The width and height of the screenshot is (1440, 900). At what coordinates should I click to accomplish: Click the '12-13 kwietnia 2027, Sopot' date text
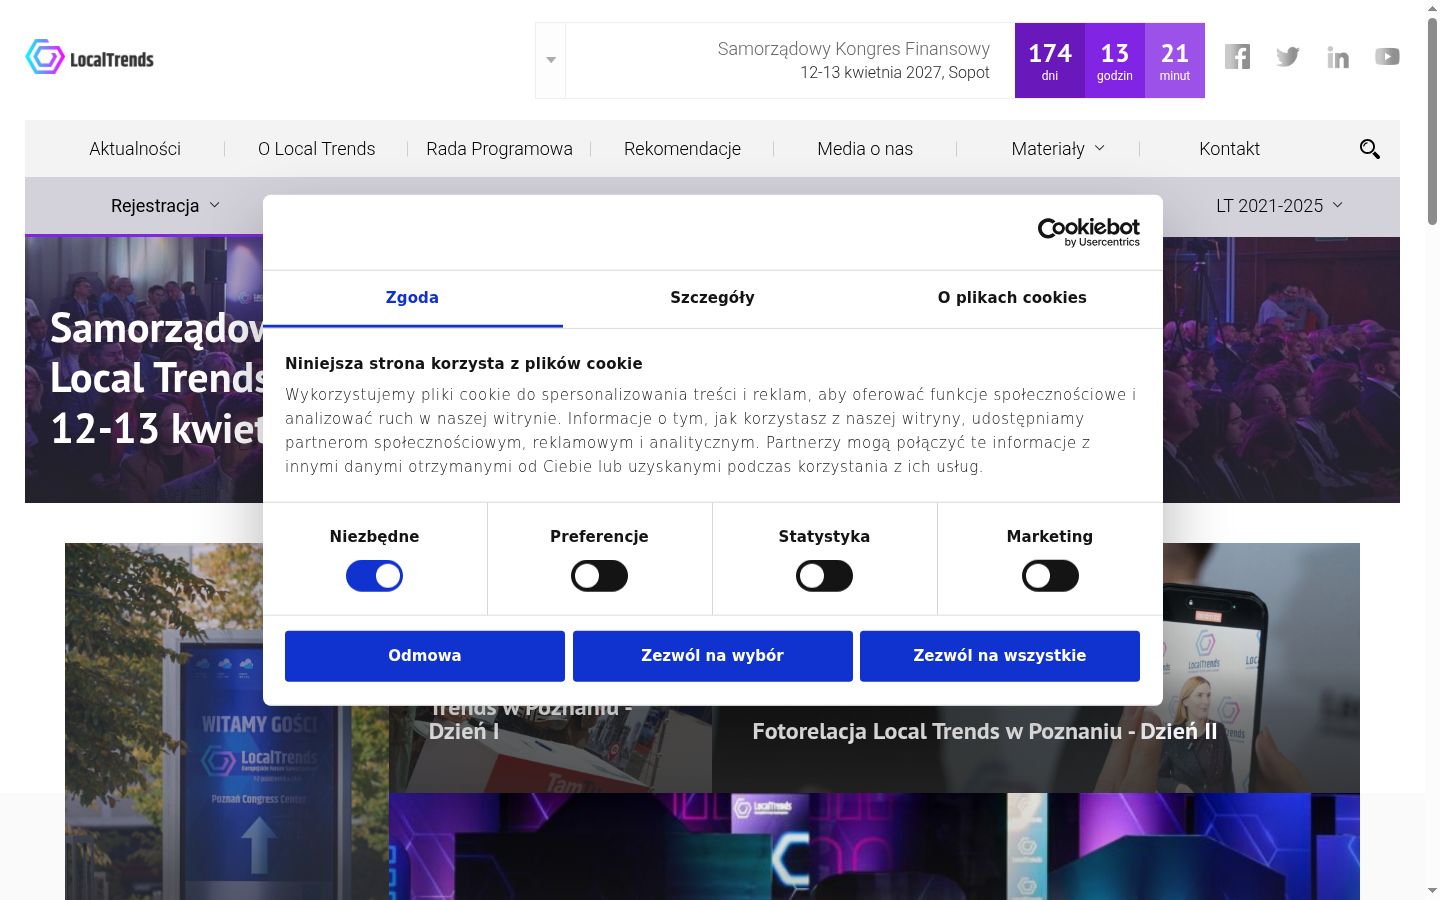point(895,73)
